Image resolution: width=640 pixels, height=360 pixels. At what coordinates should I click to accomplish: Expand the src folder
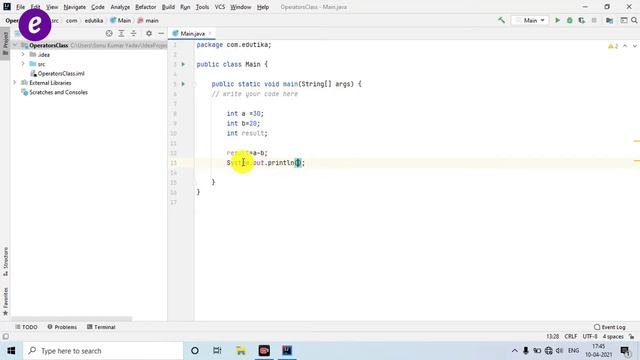point(23,64)
